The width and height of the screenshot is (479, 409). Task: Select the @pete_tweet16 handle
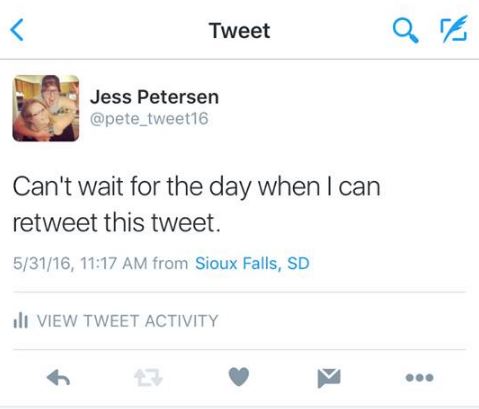(149, 119)
